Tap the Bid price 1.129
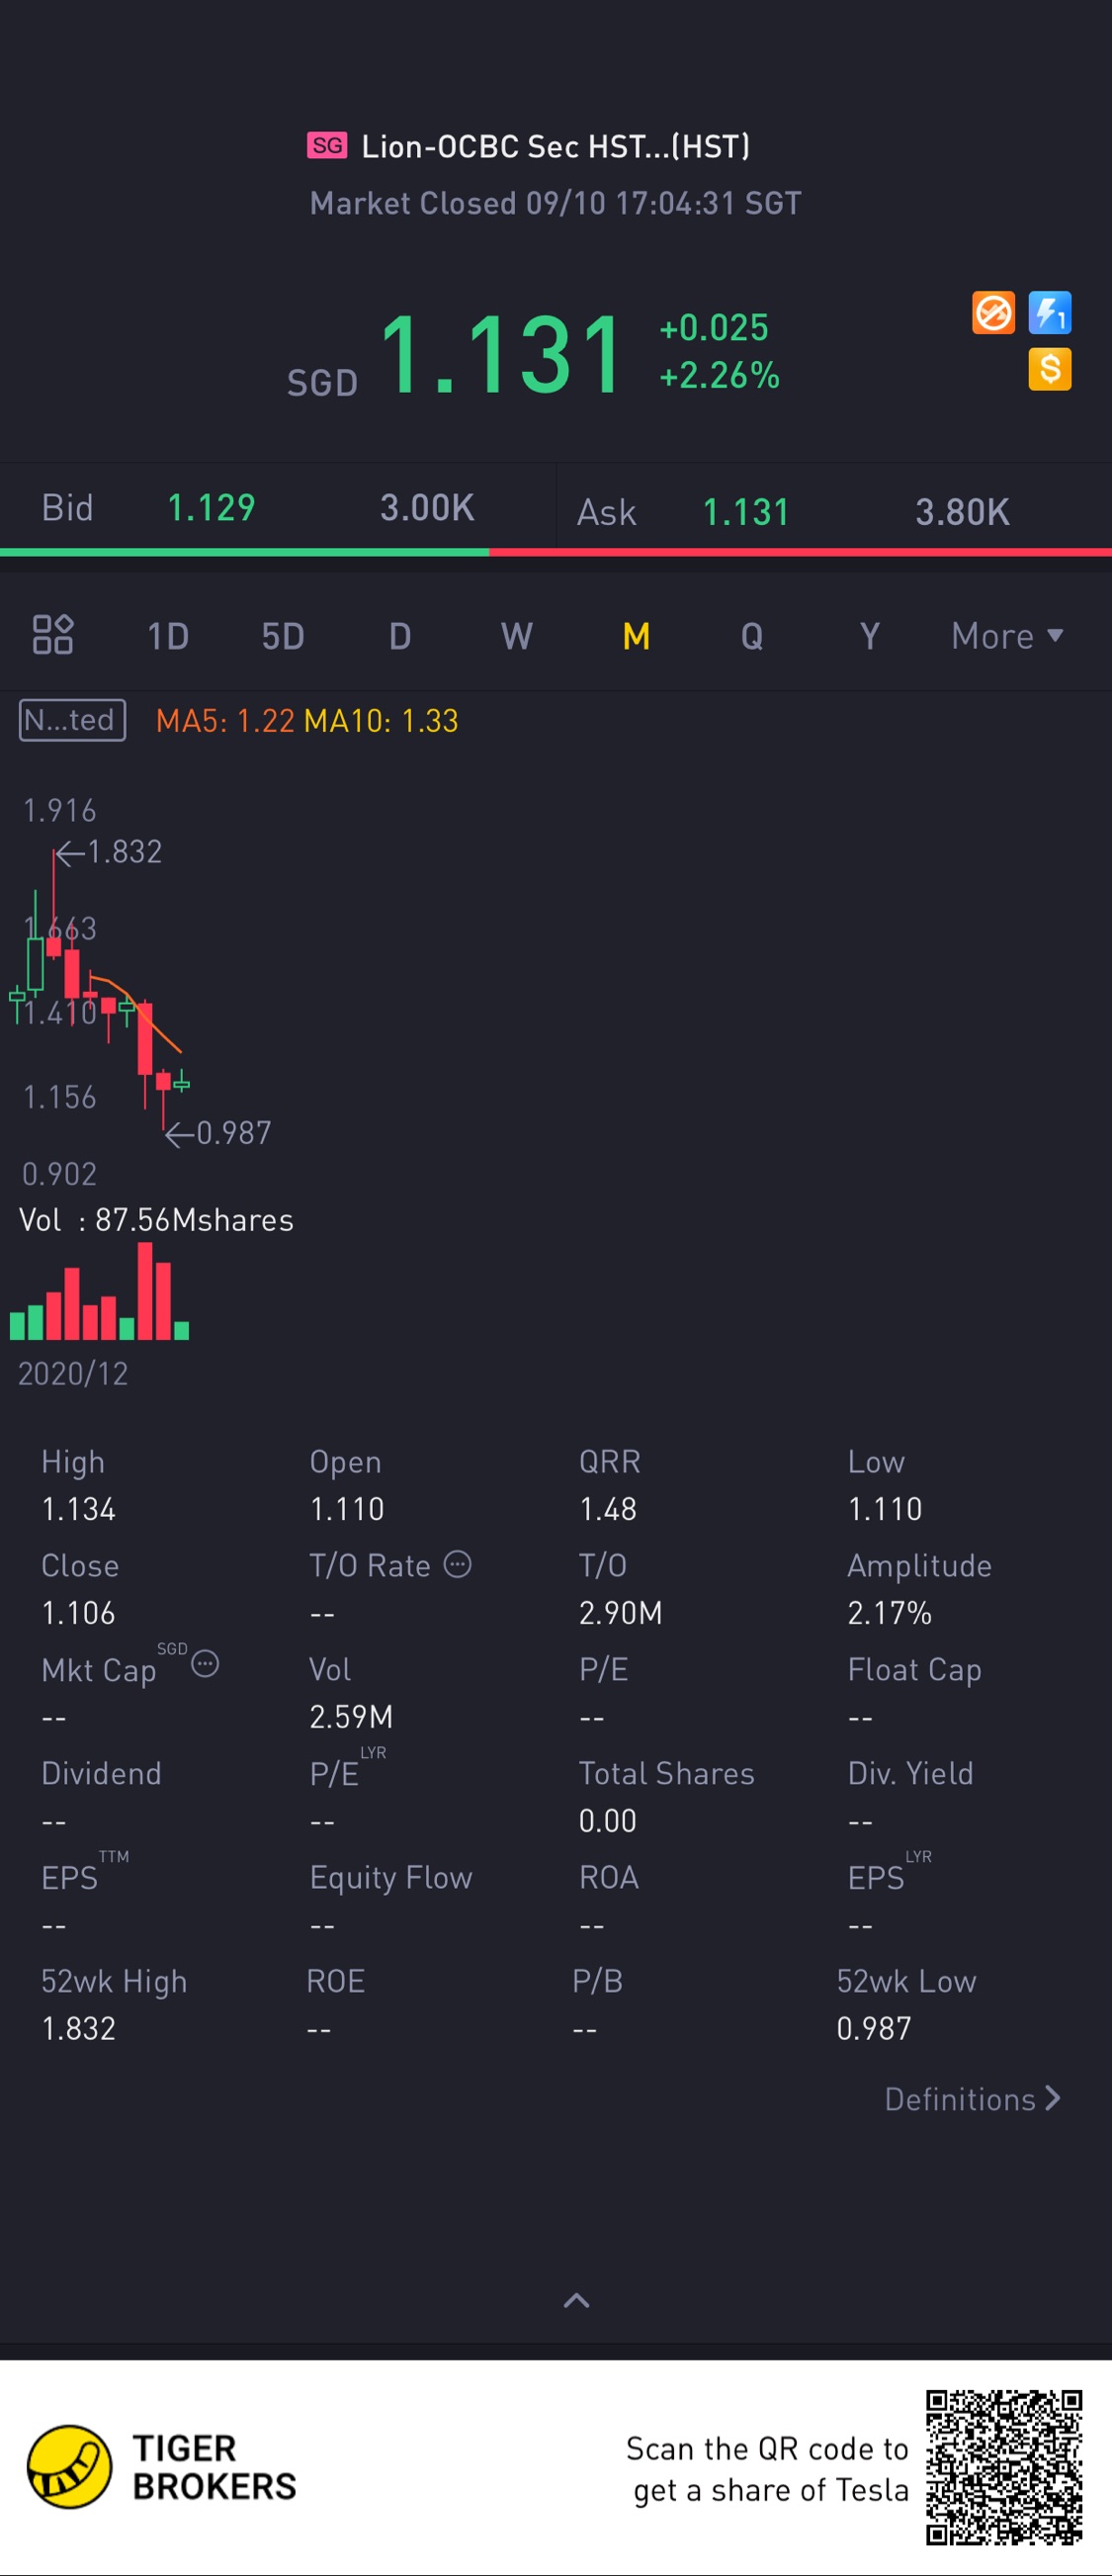Screen dimensions: 1112x2576 coord(211,508)
